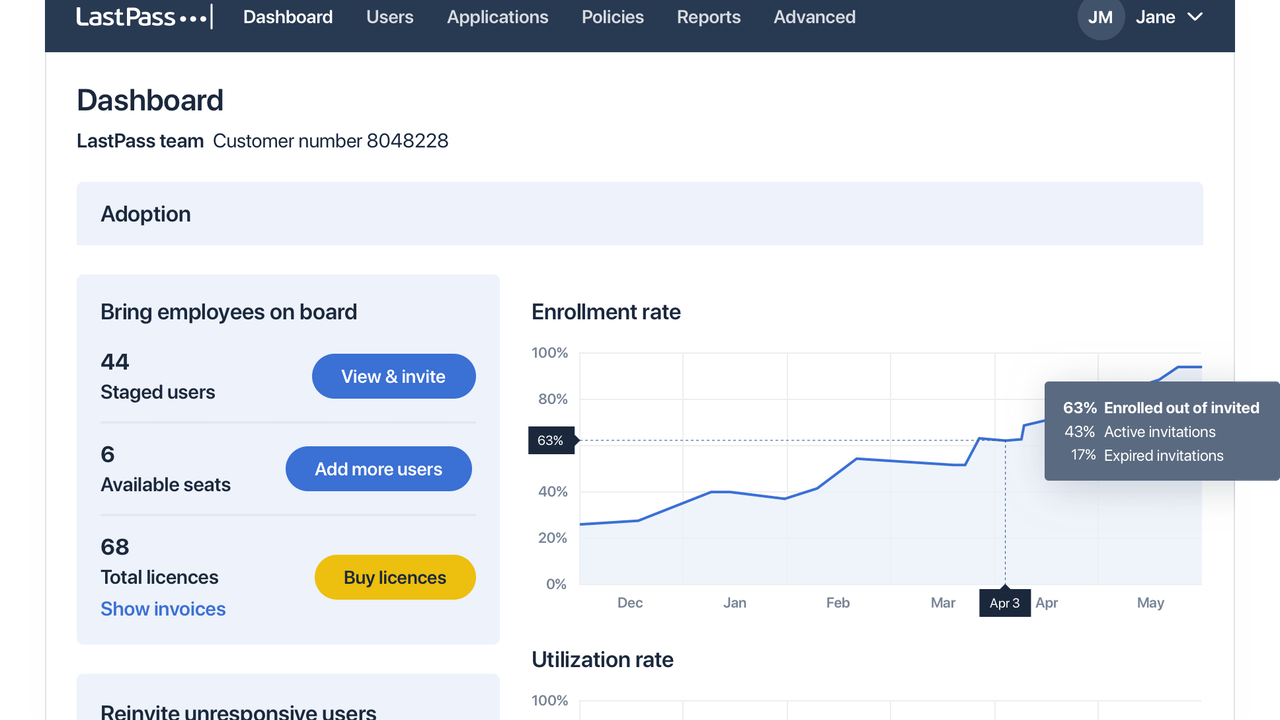Click the 63% Enrolled tooltip box
The height and width of the screenshot is (720, 1280).
1160,431
